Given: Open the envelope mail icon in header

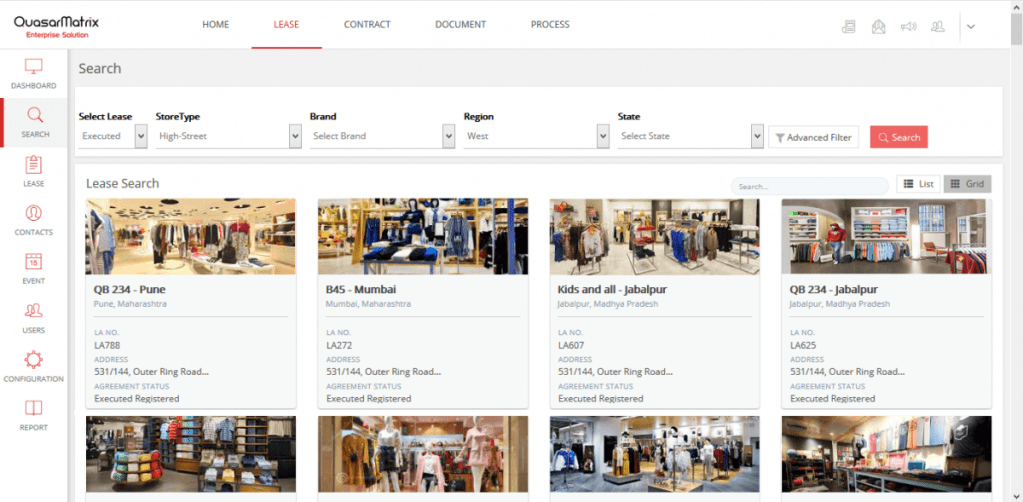Looking at the screenshot, I should (x=878, y=27).
